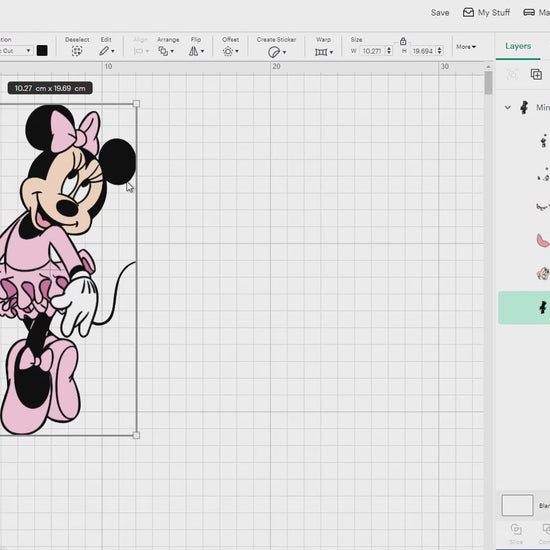Focus the width W size field
This screenshot has height=550, width=550.
[372, 51]
